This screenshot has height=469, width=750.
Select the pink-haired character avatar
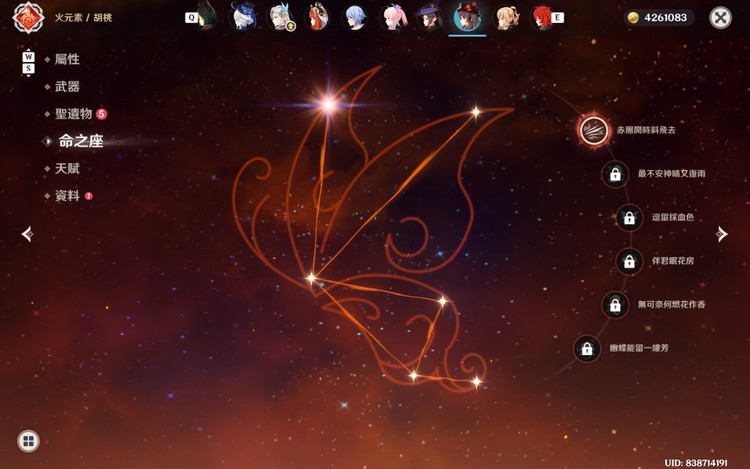click(x=393, y=17)
